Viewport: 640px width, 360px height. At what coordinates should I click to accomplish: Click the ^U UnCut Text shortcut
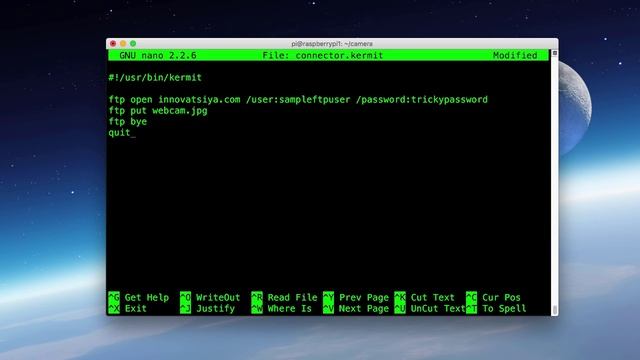[x=430, y=309]
